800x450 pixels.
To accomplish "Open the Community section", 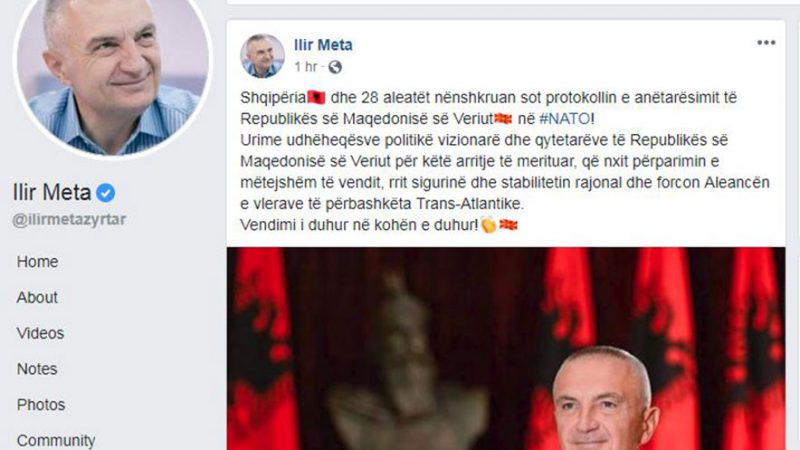I will tap(56, 440).
